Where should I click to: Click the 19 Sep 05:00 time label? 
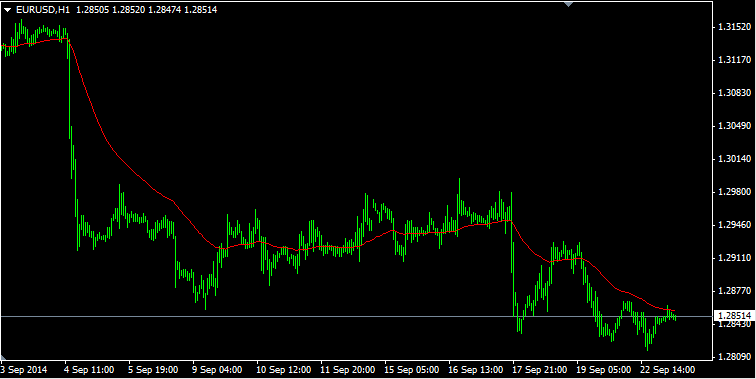point(604,370)
